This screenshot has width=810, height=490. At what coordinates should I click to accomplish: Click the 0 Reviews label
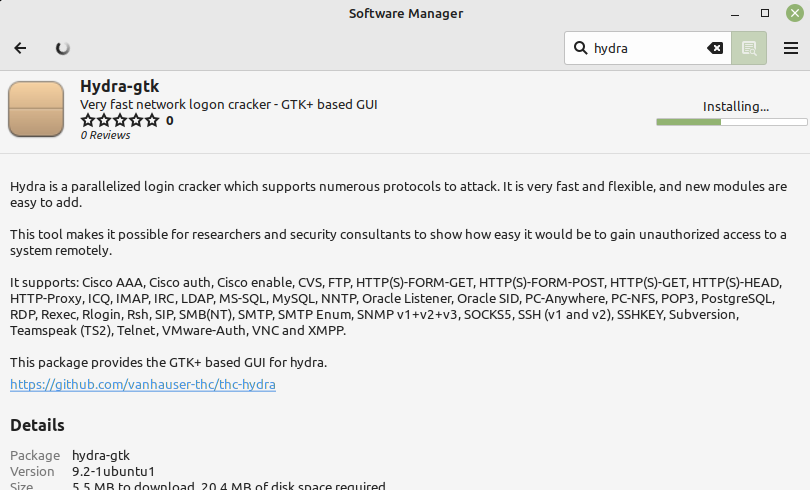pyautogui.click(x=106, y=135)
